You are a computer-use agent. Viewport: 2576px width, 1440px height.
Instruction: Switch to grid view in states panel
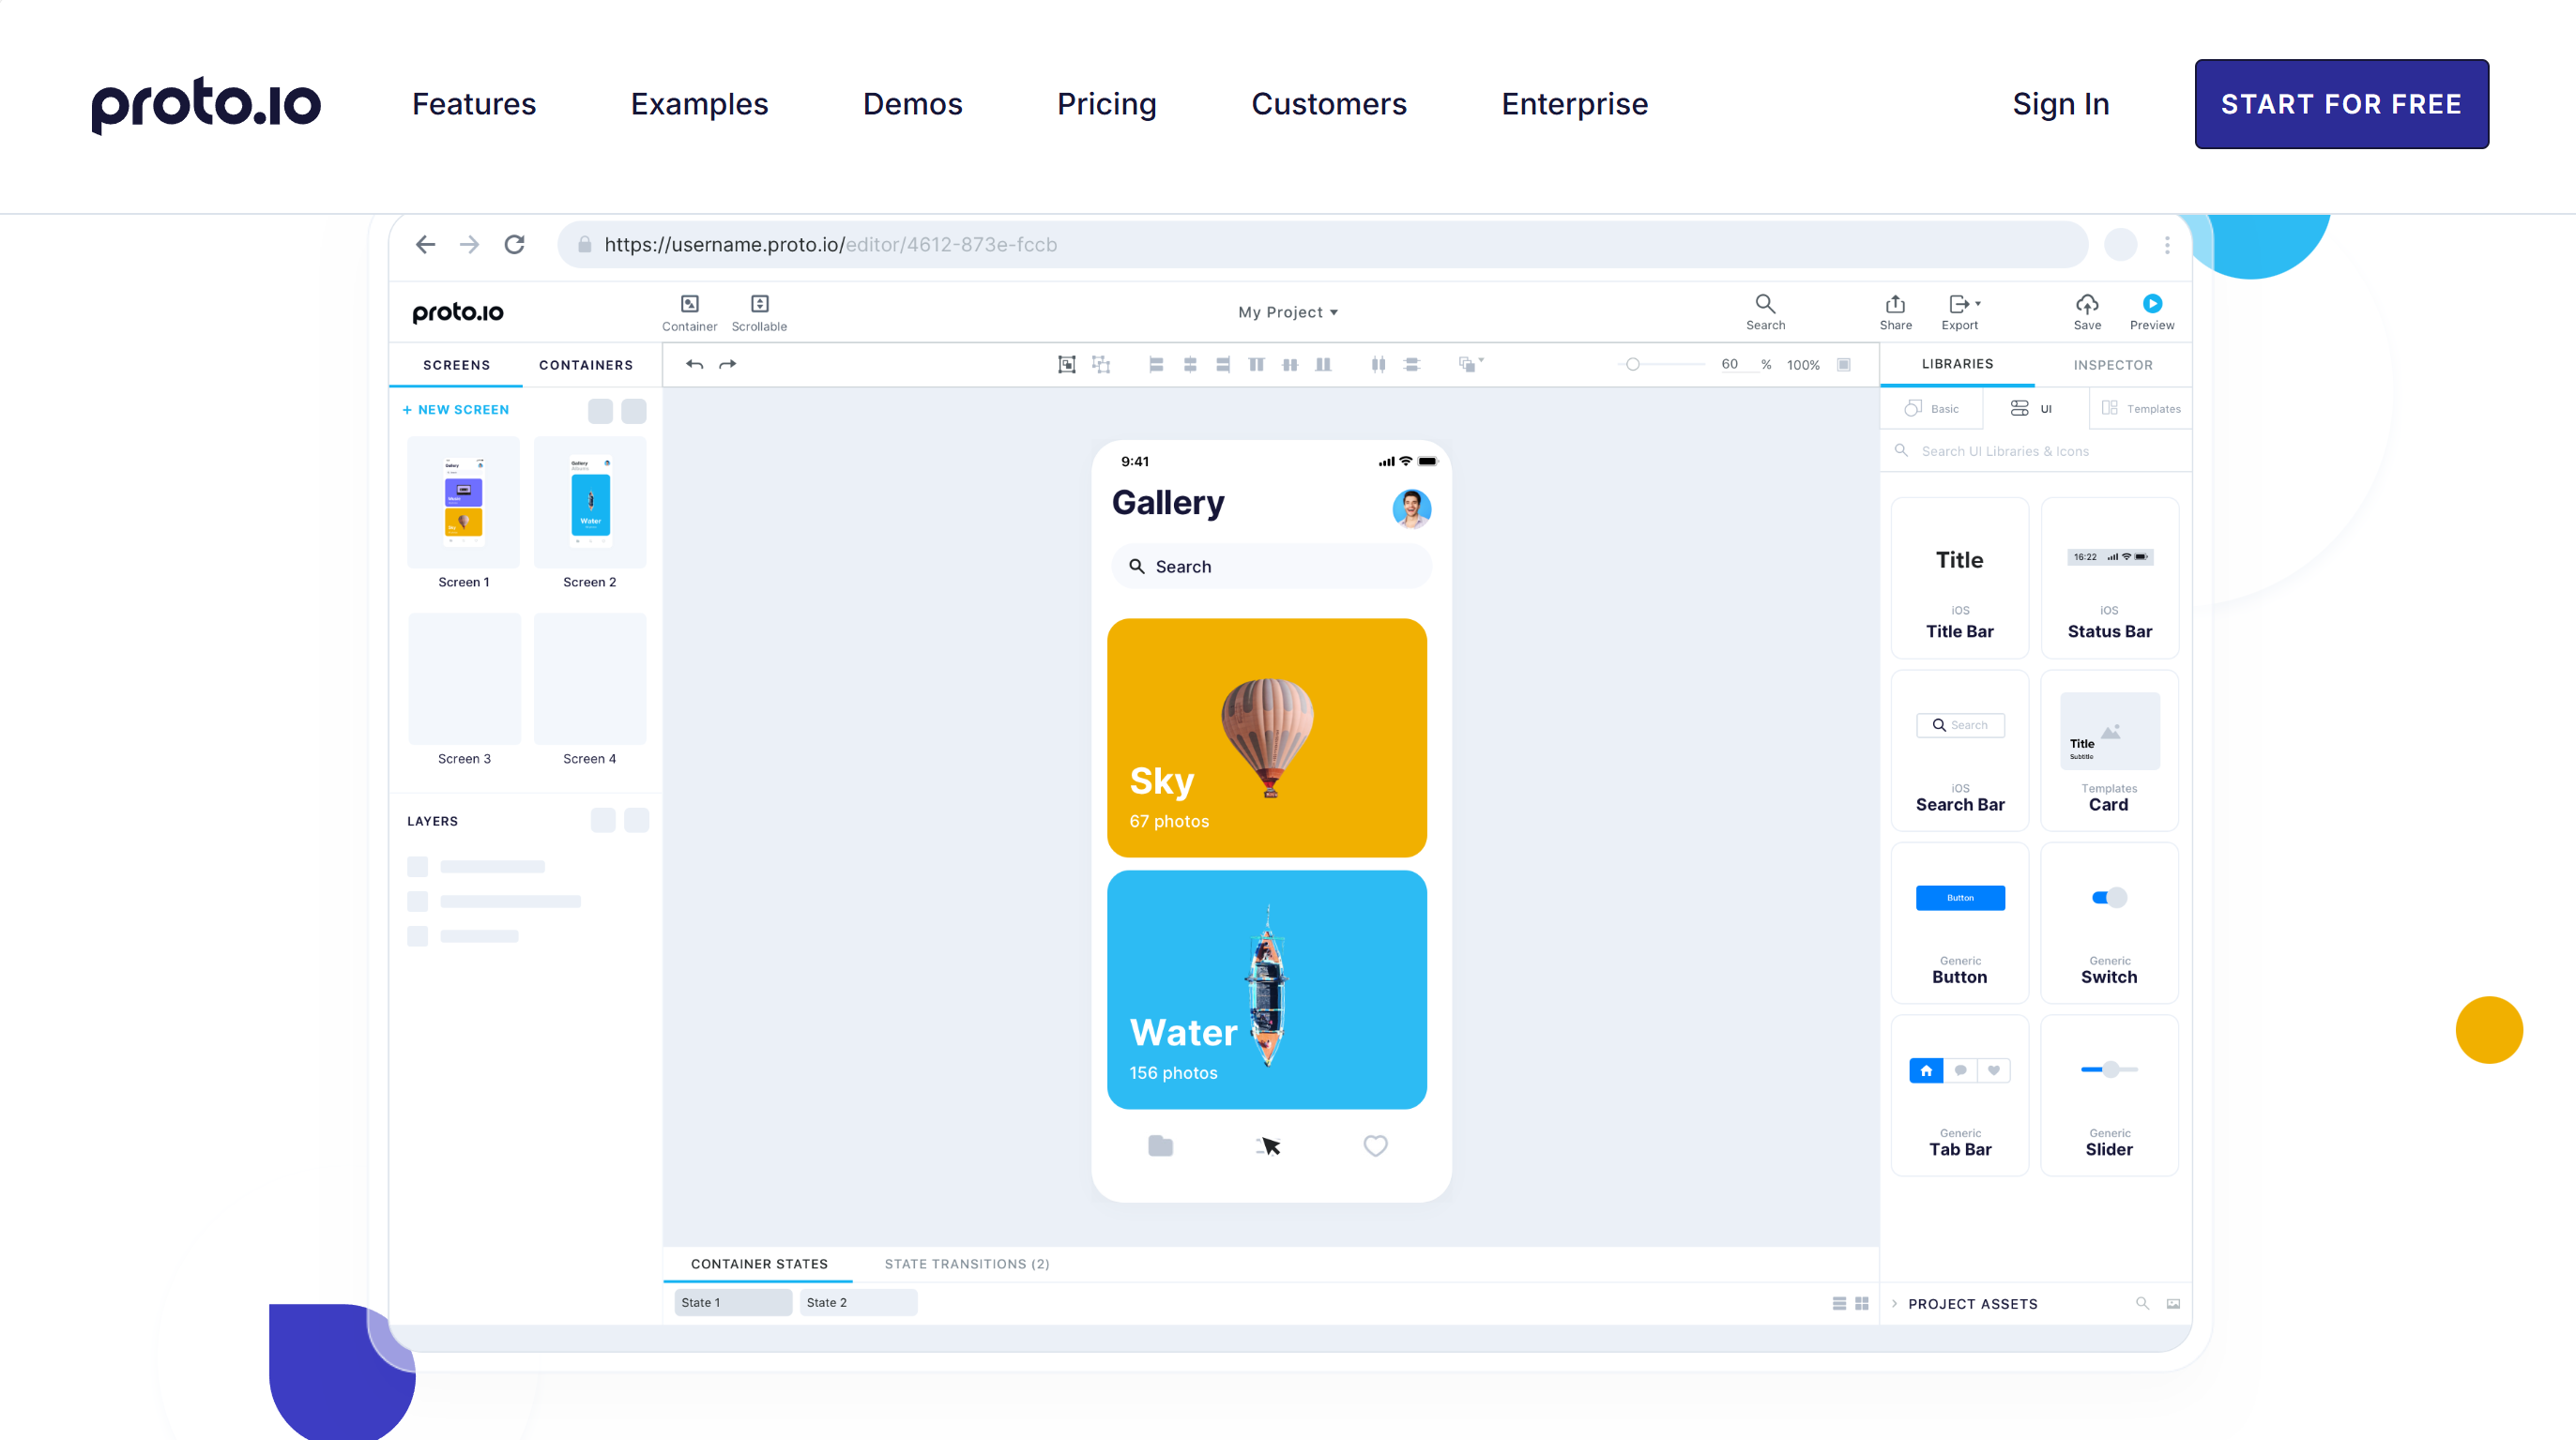tap(1862, 1303)
